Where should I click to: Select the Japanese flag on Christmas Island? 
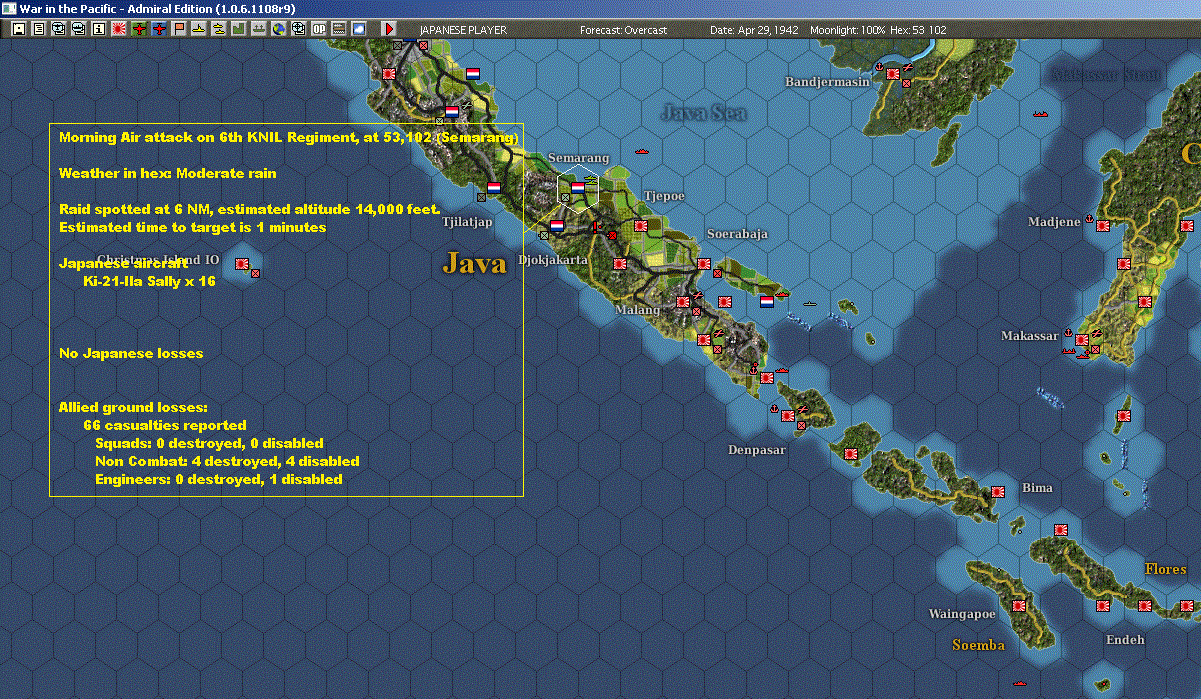click(x=241, y=263)
